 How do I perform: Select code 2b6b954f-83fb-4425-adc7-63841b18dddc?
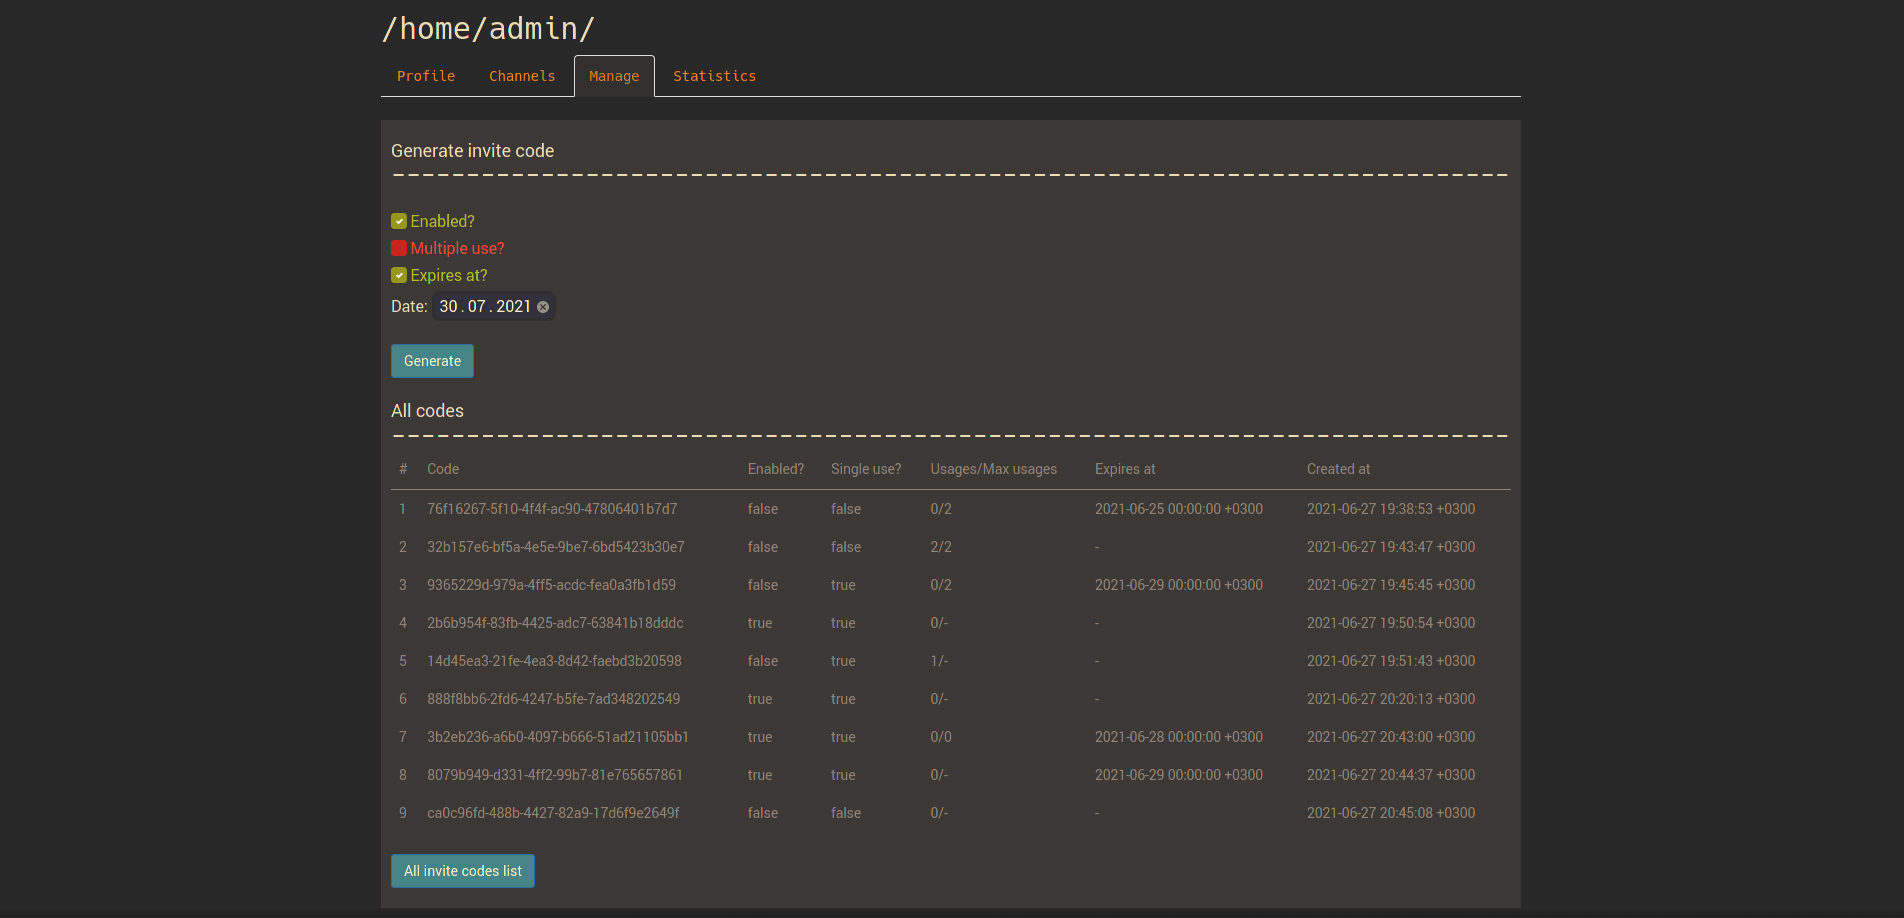[x=555, y=623]
